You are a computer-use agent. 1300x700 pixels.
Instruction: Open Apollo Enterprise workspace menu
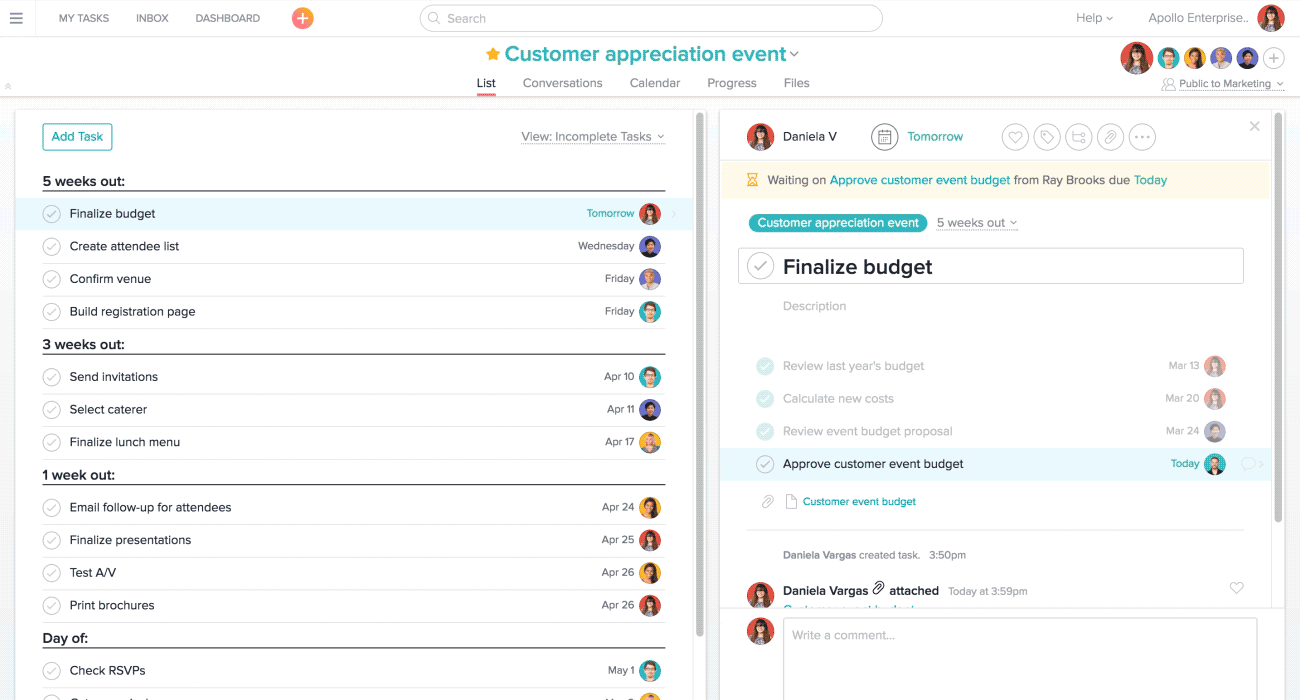coord(1198,18)
